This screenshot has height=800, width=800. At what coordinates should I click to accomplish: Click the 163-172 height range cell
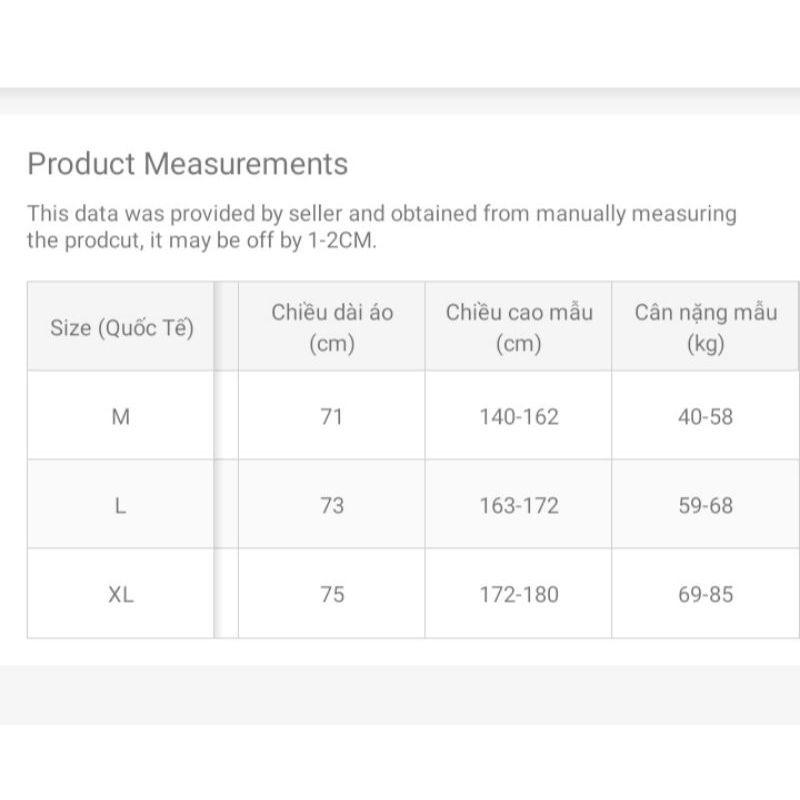click(519, 505)
